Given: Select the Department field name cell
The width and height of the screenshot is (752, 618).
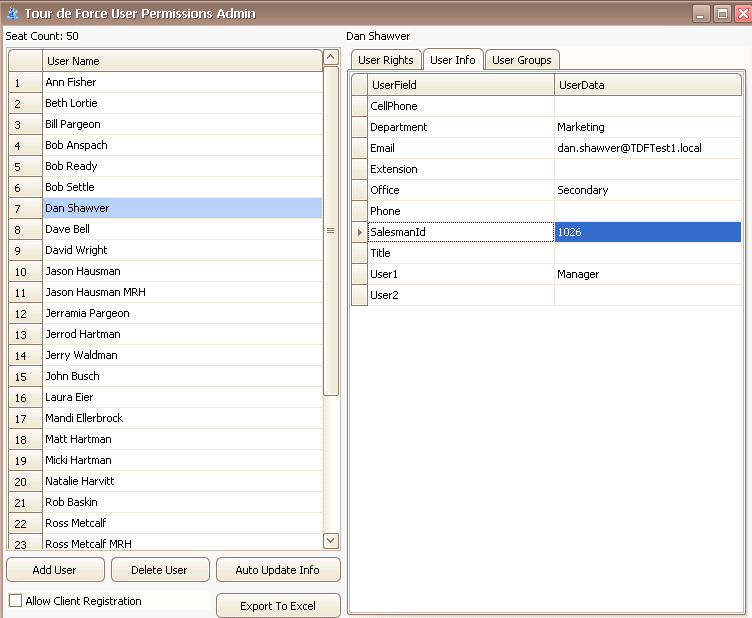Looking at the screenshot, I should click(461, 127).
